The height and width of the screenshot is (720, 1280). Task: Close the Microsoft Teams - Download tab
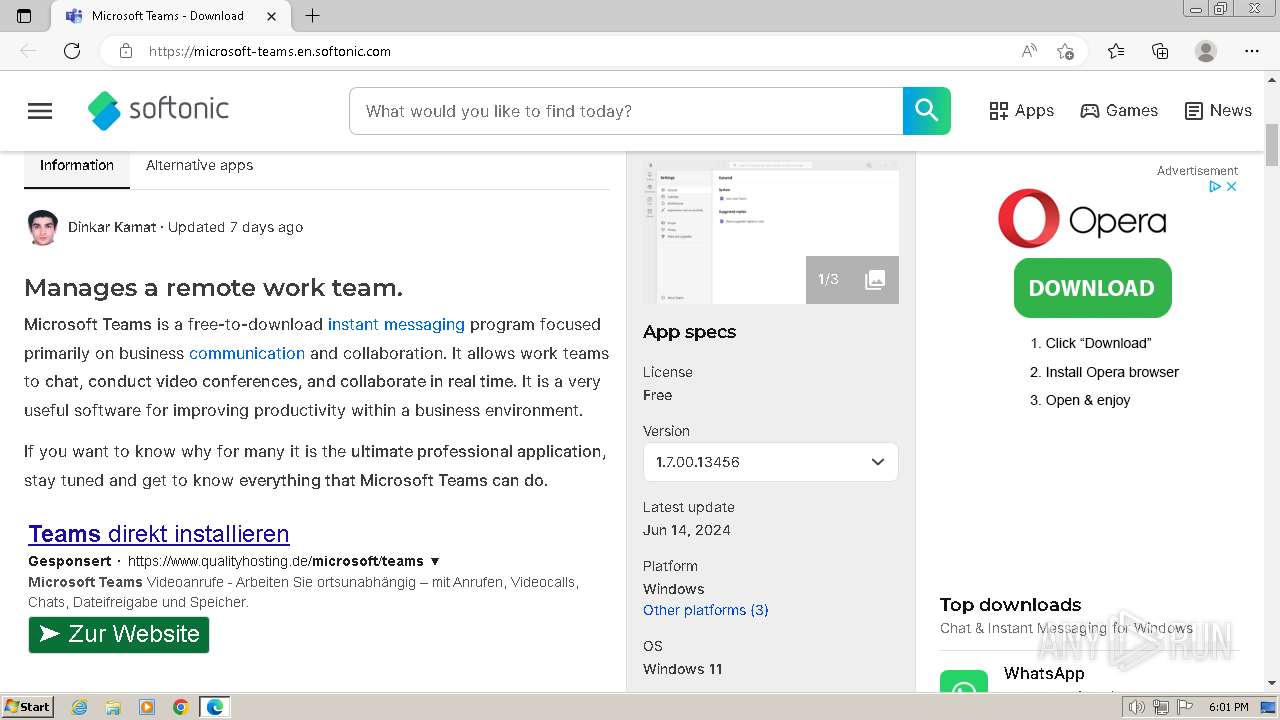pyautogui.click(x=272, y=16)
